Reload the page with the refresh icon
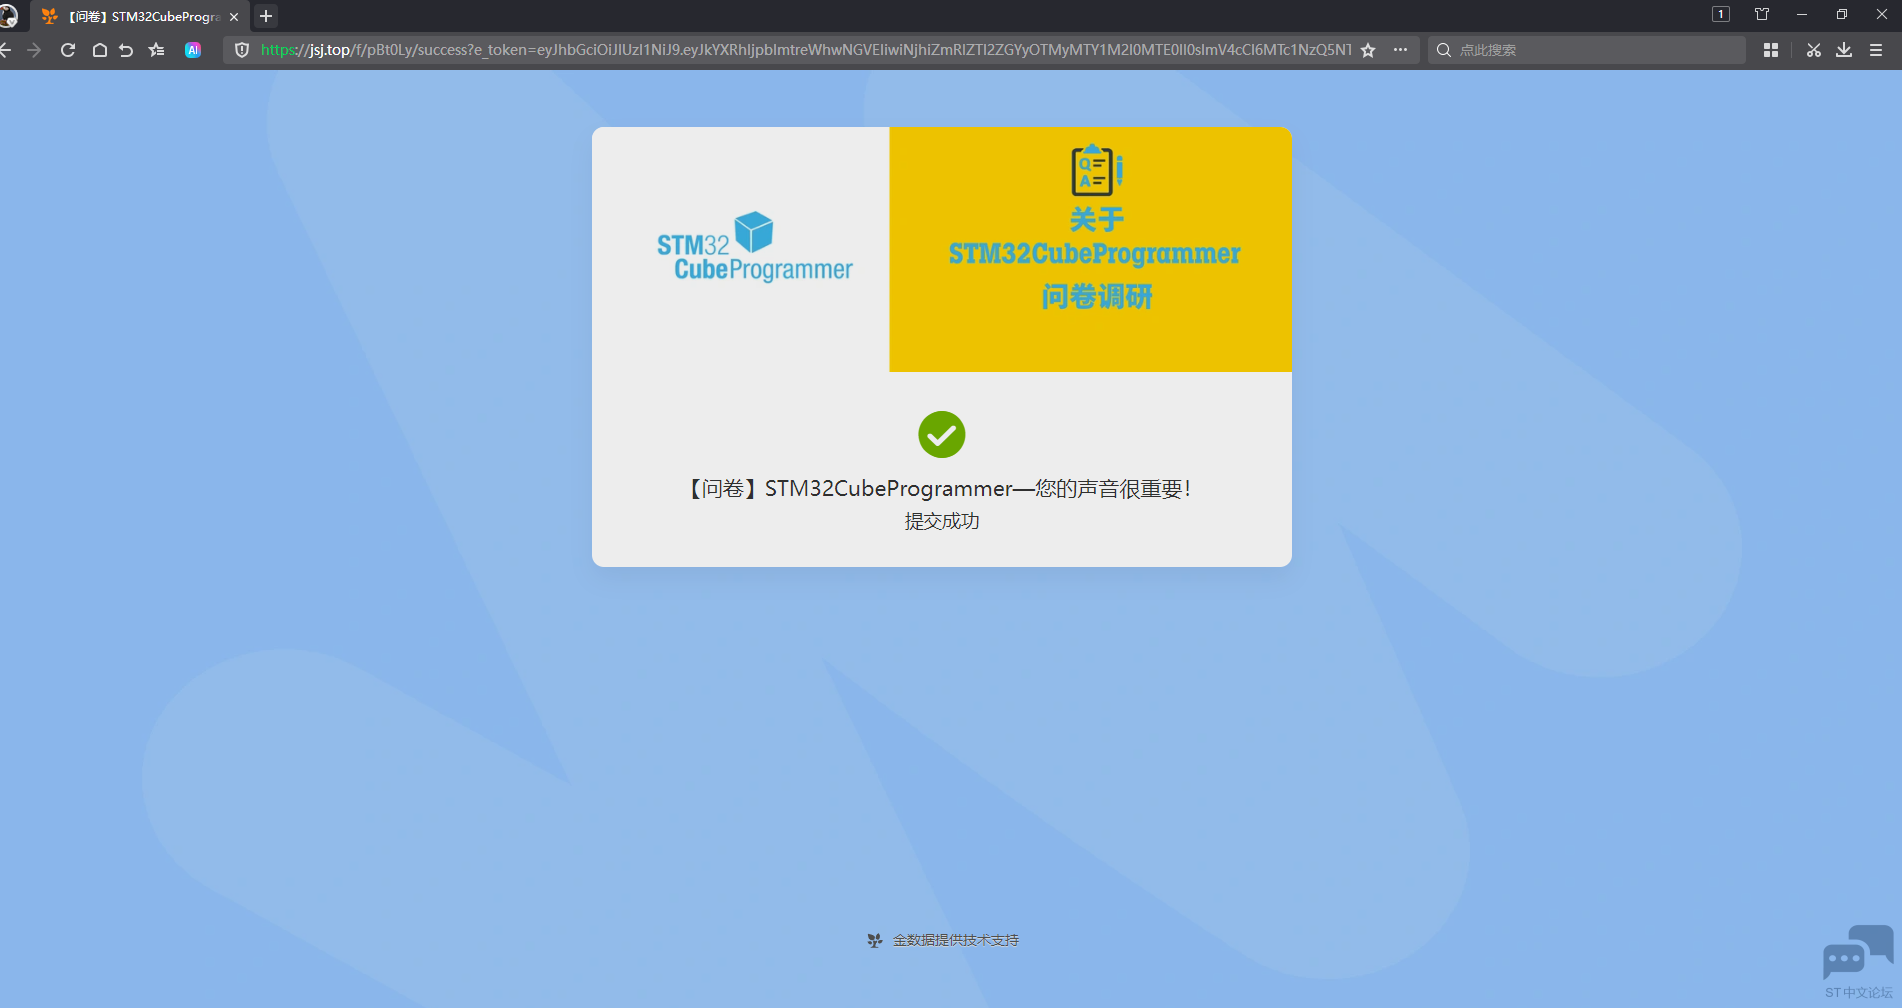 coord(68,50)
